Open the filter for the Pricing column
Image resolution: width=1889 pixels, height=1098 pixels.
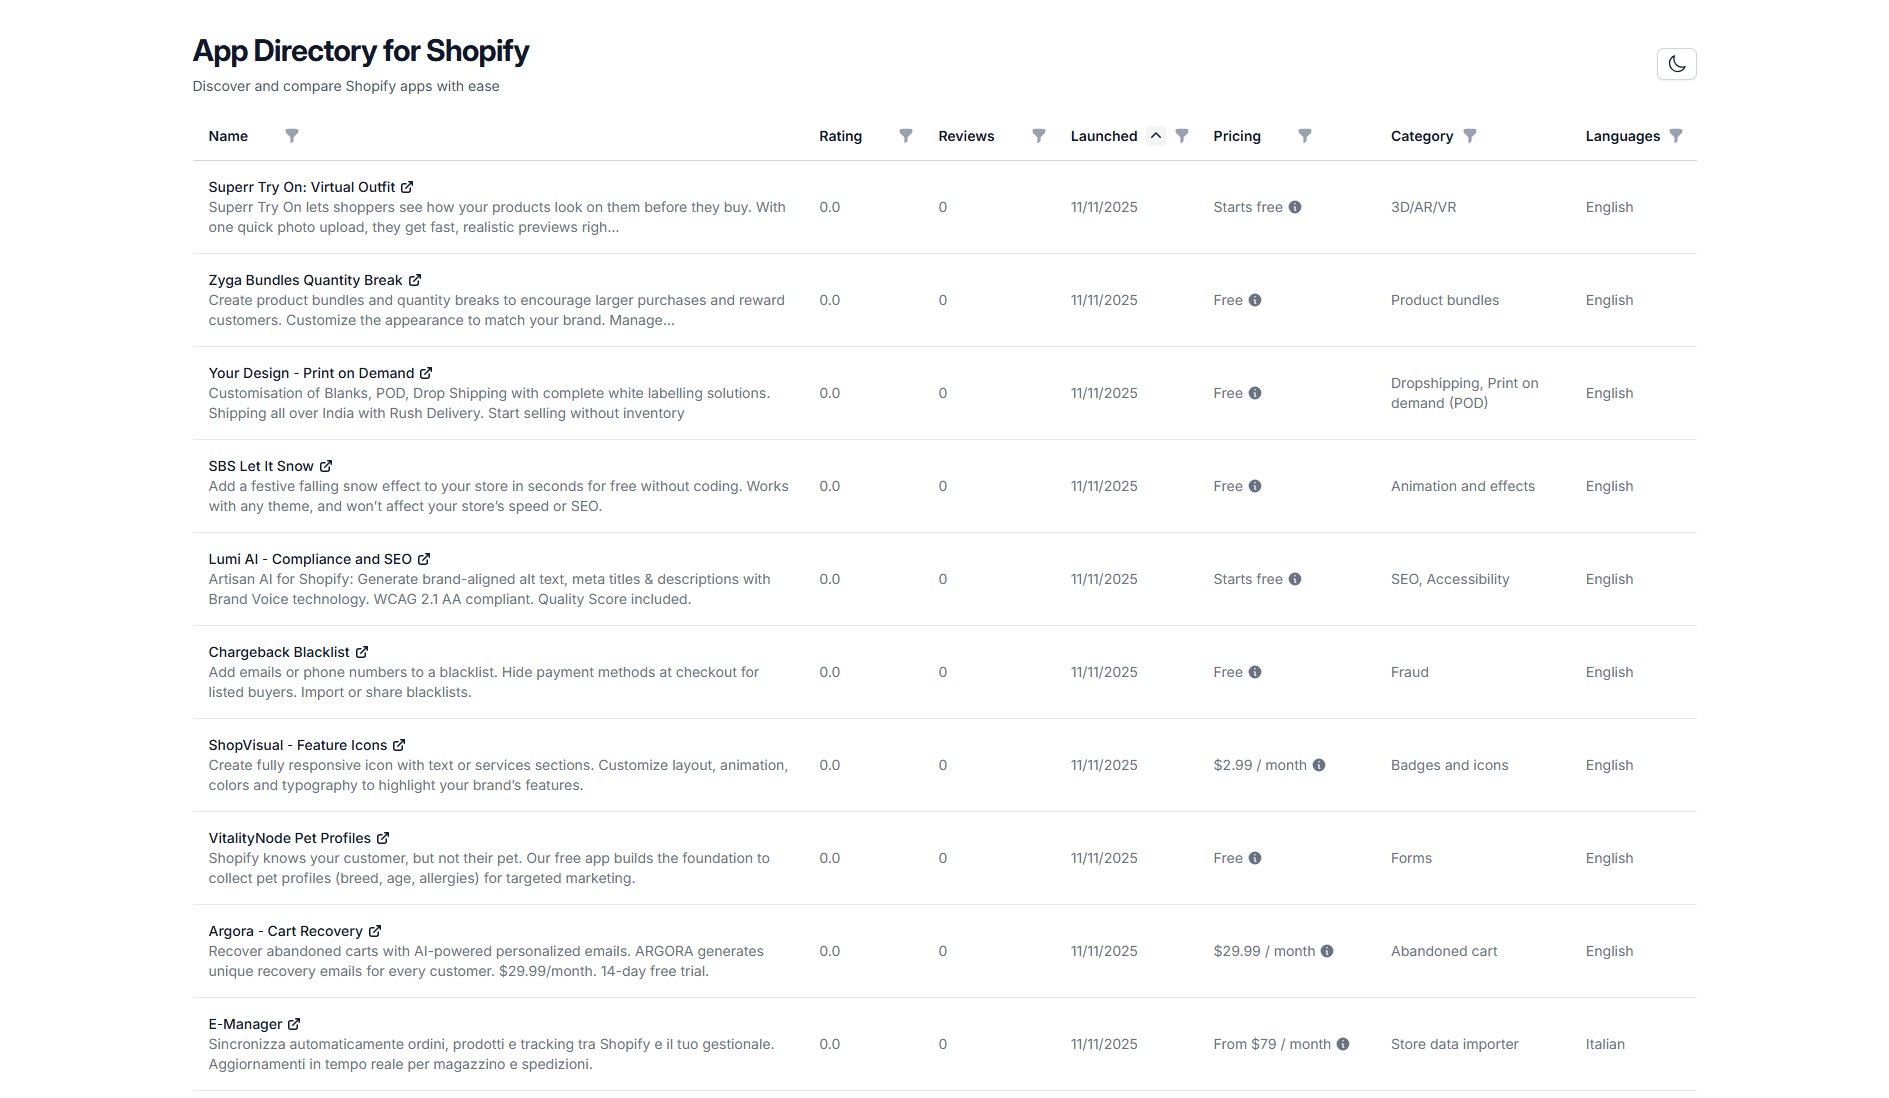[1305, 136]
